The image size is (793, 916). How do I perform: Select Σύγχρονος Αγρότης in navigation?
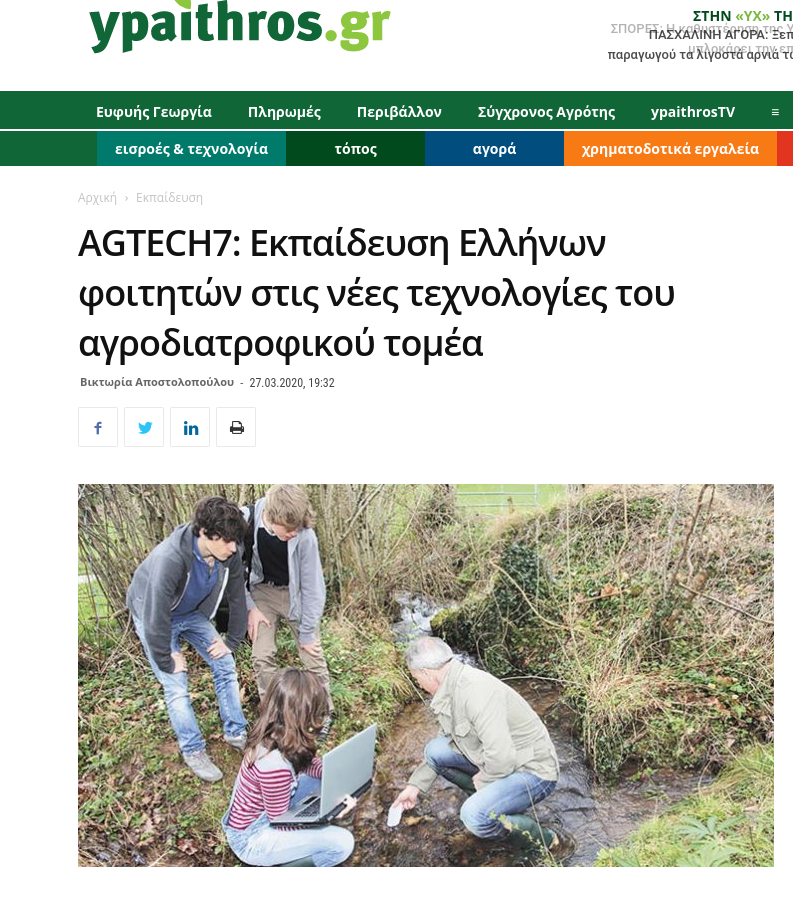[x=546, y=112]
